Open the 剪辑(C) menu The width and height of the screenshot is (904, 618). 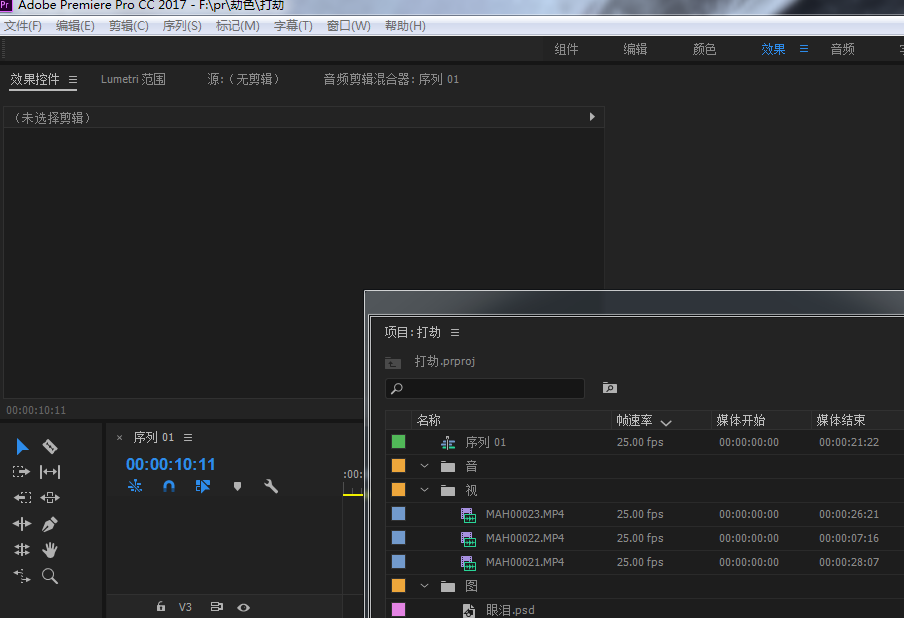tap(129, 26)
